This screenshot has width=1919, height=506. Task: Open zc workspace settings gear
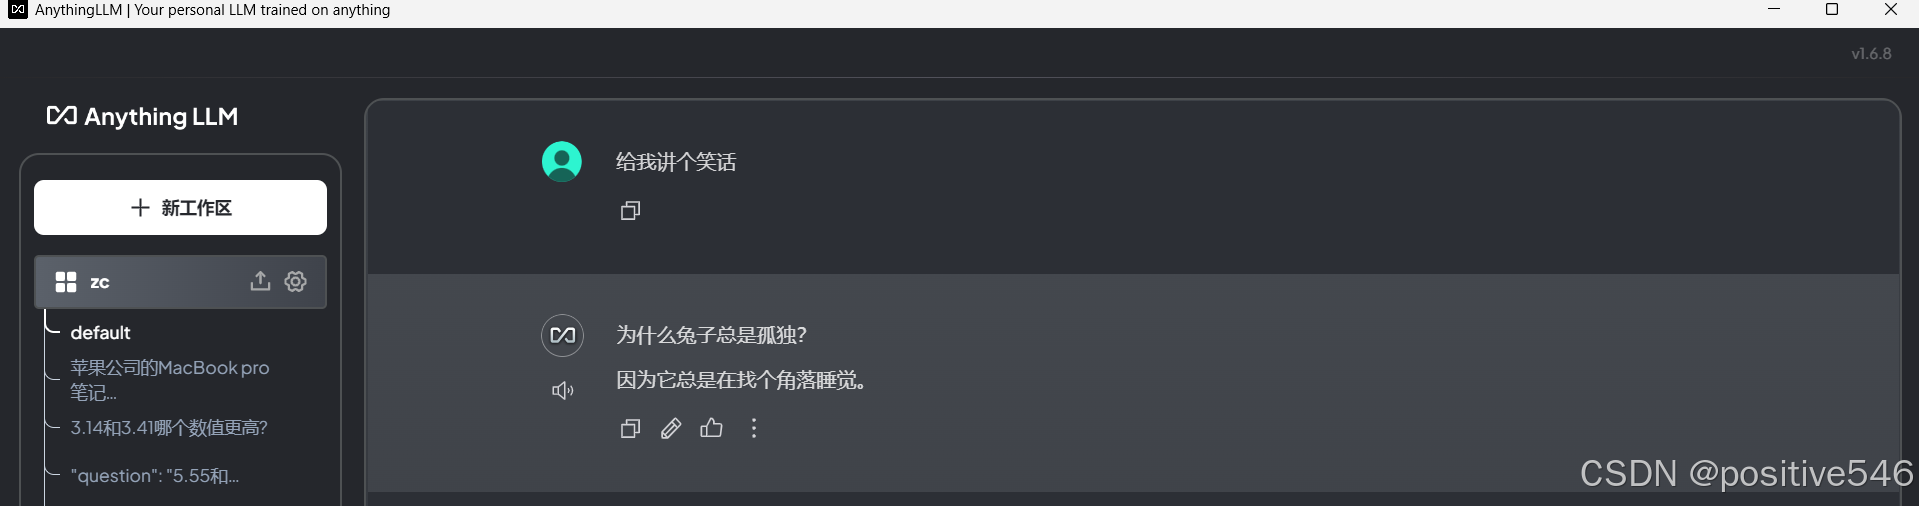pos(296,281)
